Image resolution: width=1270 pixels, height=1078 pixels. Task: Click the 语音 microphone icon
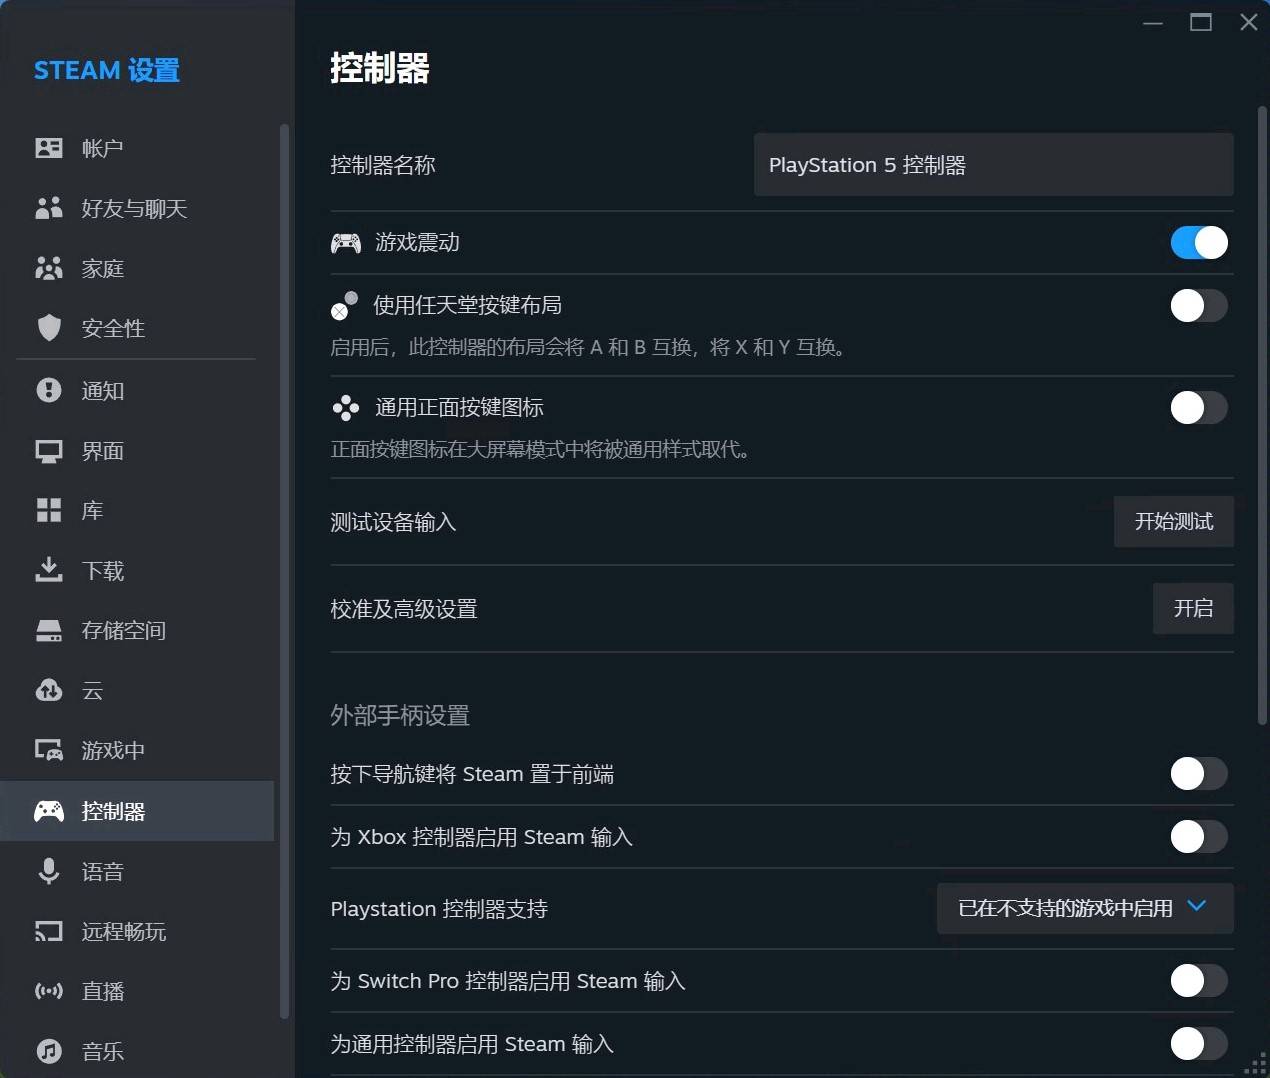point(48,871)
